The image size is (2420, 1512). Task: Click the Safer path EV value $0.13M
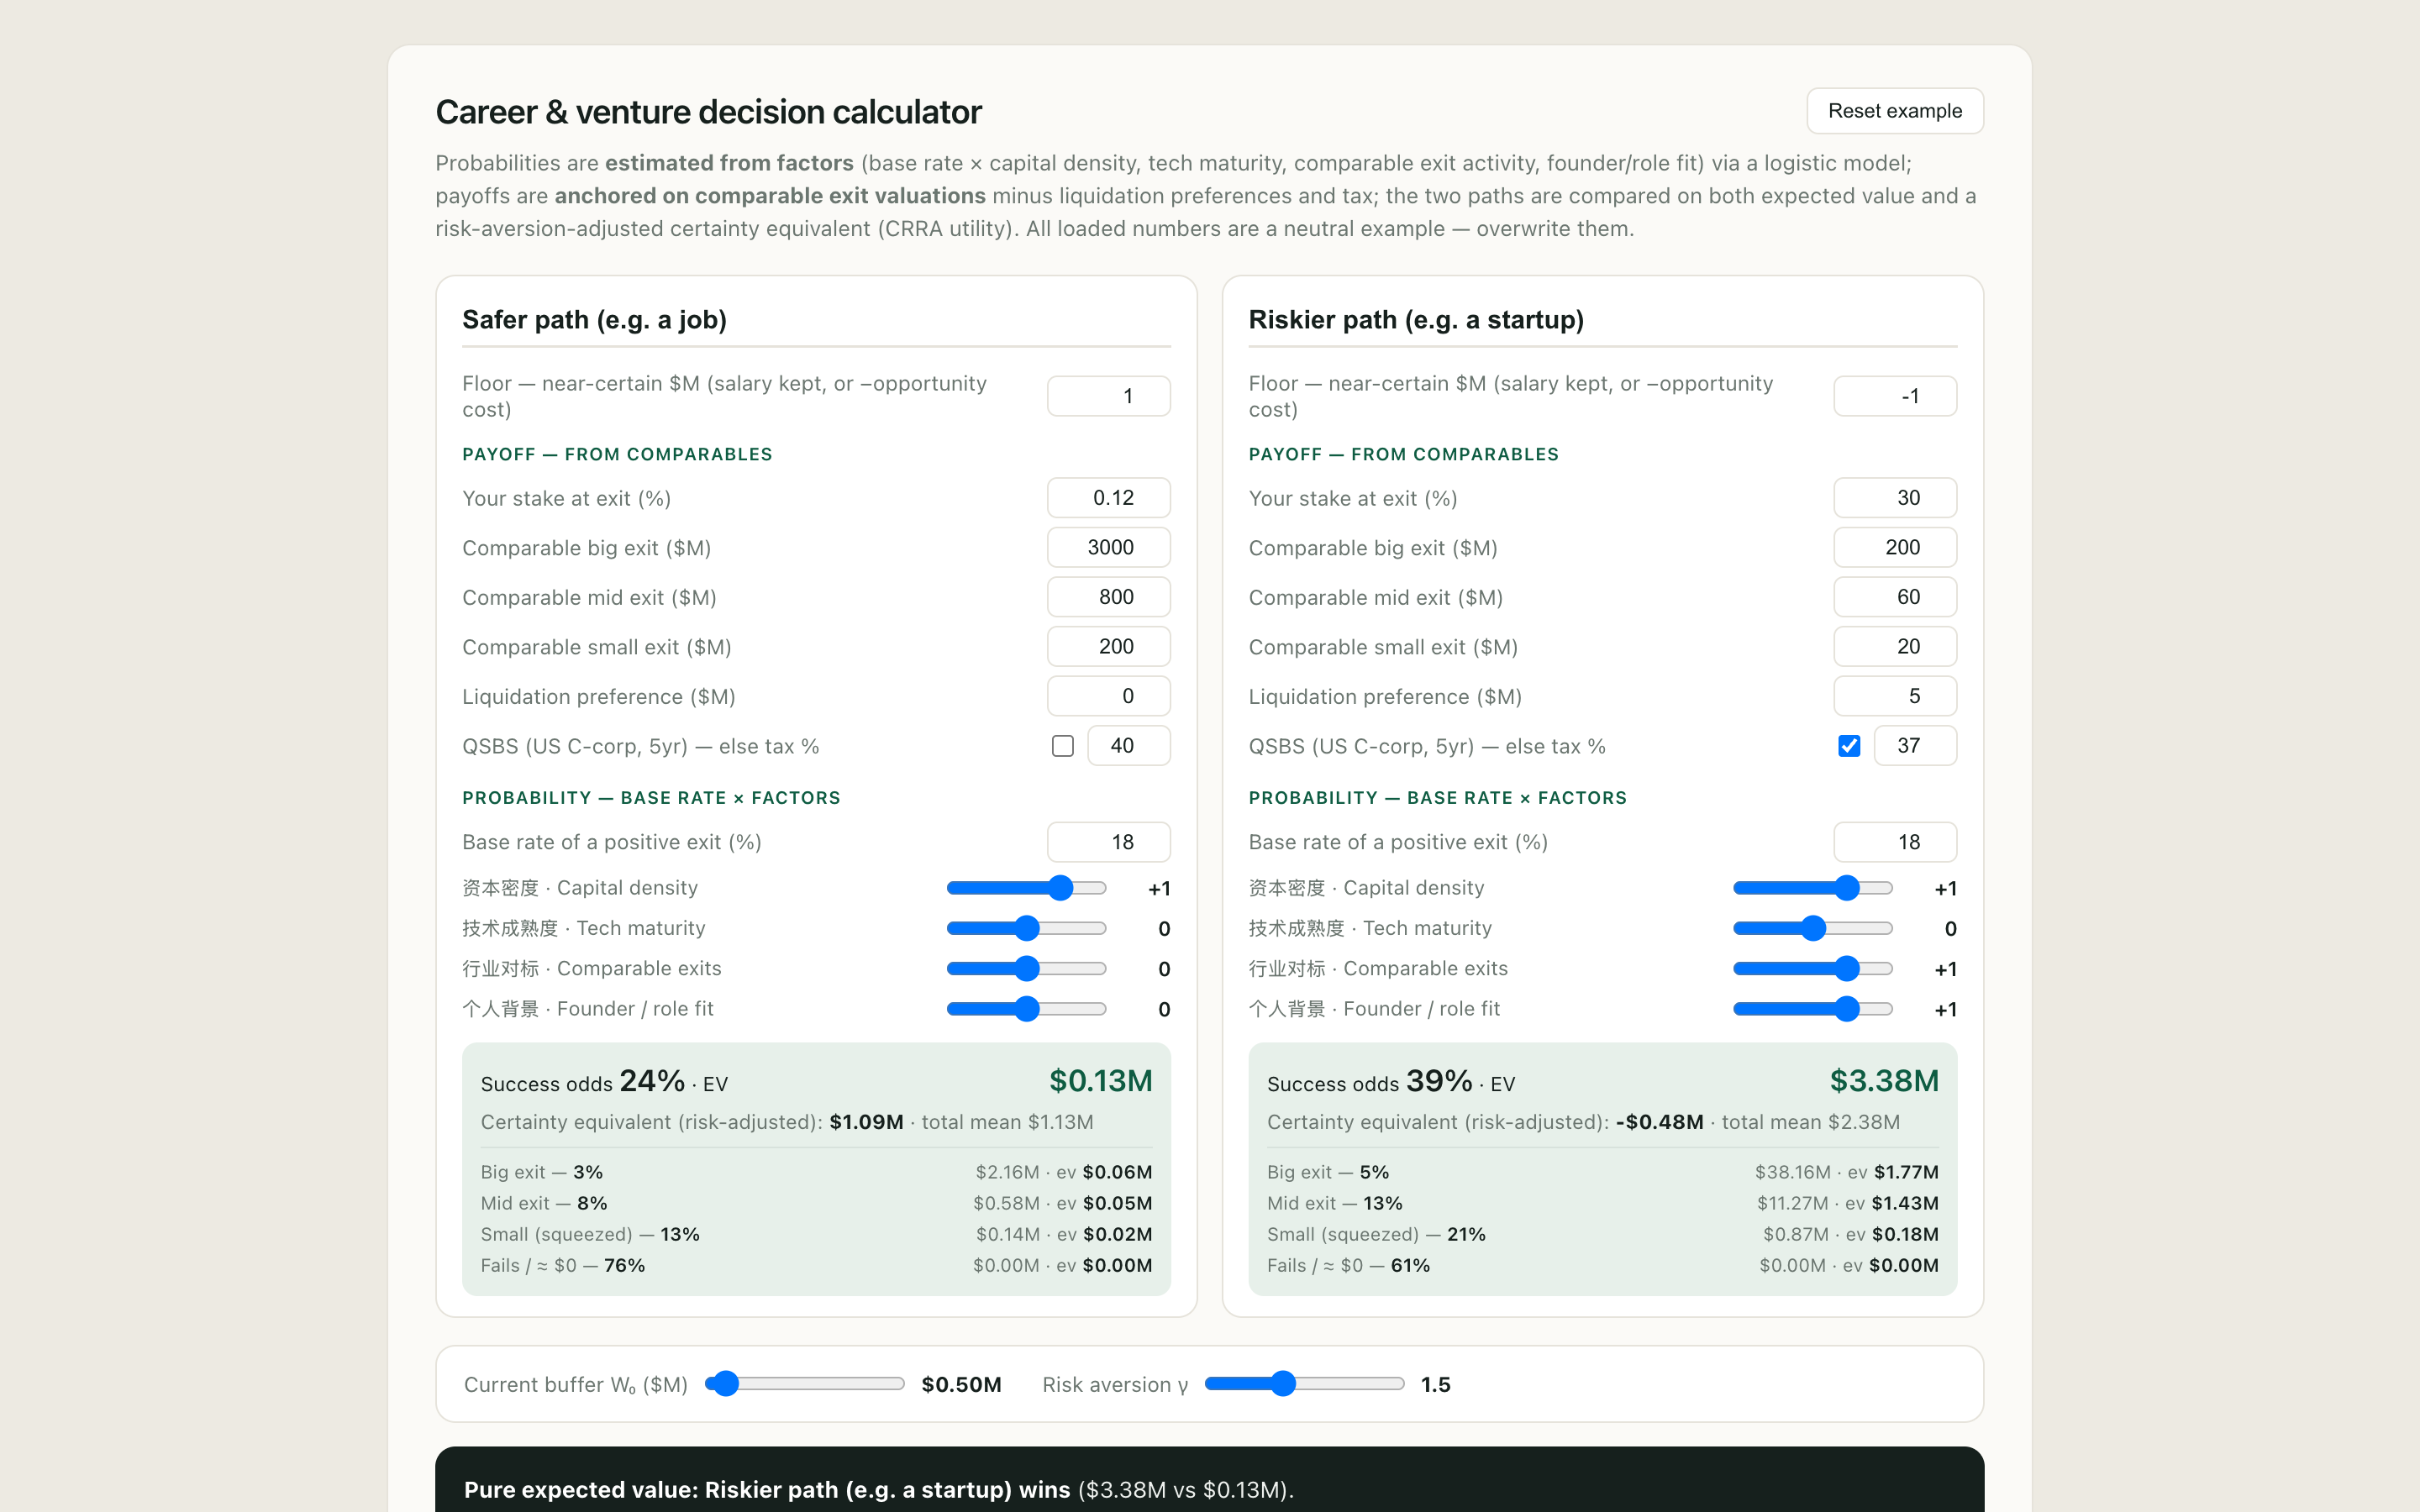(1100, 1081)
